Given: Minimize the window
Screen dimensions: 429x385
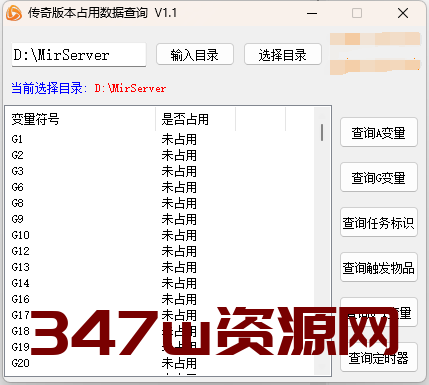Looking at the screenshot, I should 312,13.
